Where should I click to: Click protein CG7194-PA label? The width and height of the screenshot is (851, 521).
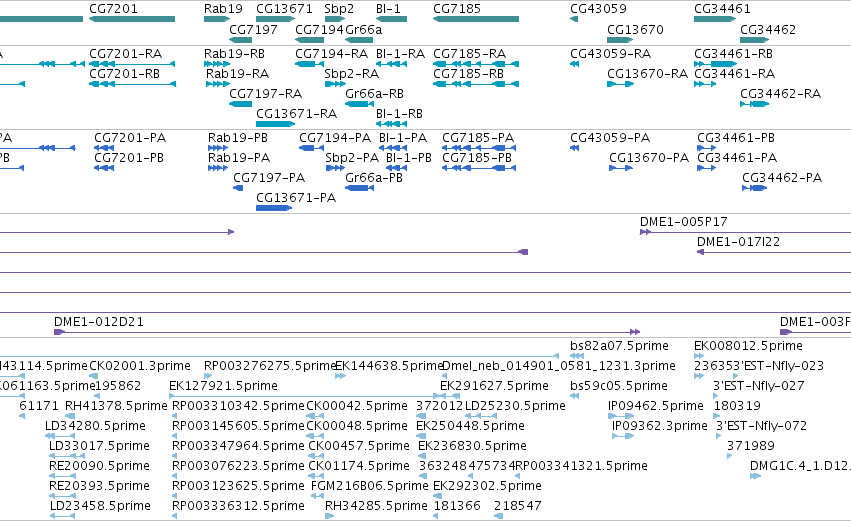click(335, 138)
